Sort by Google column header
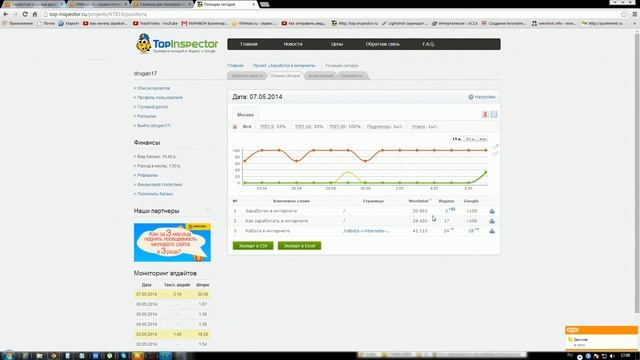The image size is (640, 360). pyautogui.click(x=471, y=201)
